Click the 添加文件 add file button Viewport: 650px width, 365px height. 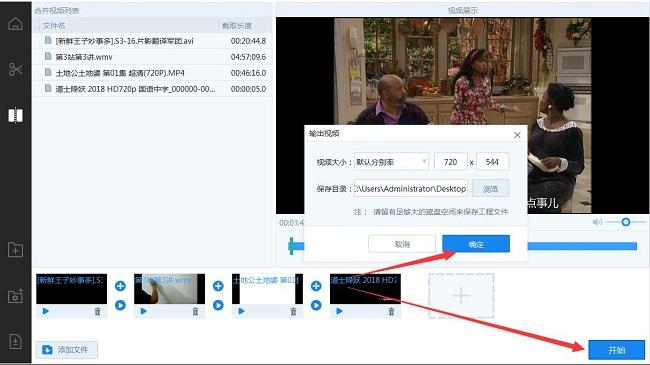(67, 350)
